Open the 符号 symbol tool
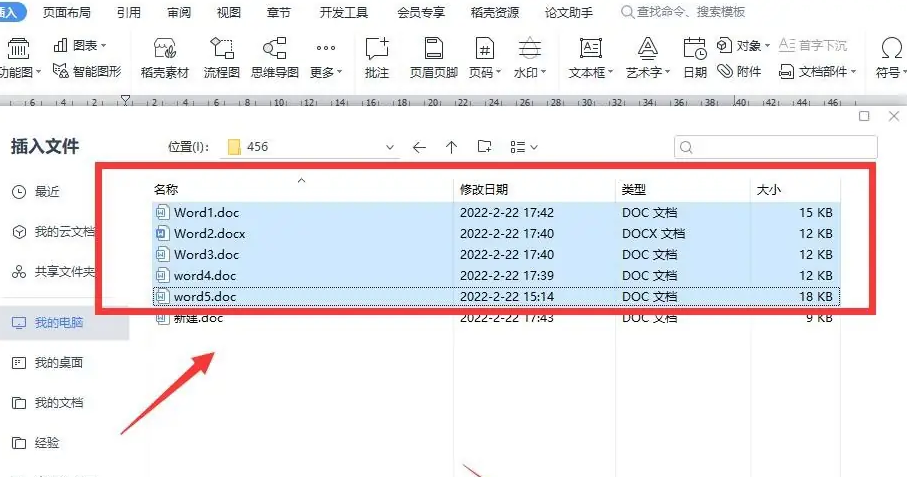 (x=890, y=58)
